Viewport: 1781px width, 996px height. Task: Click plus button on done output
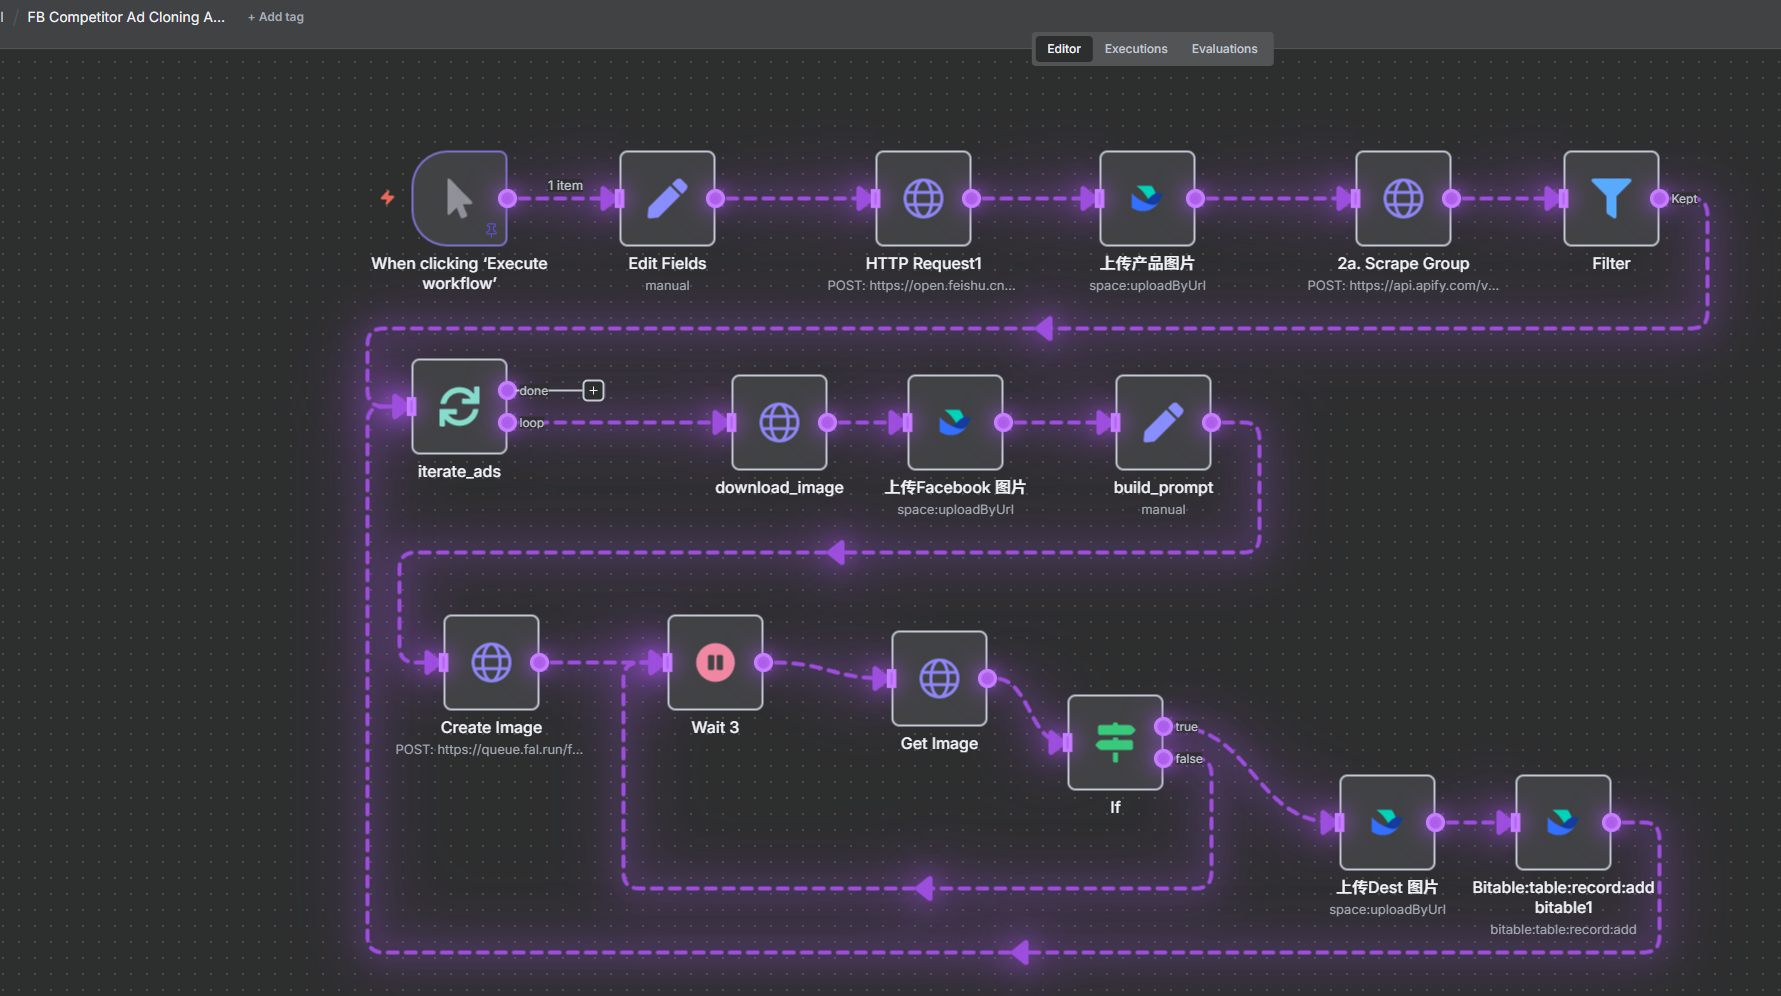(x=593, y=390)
